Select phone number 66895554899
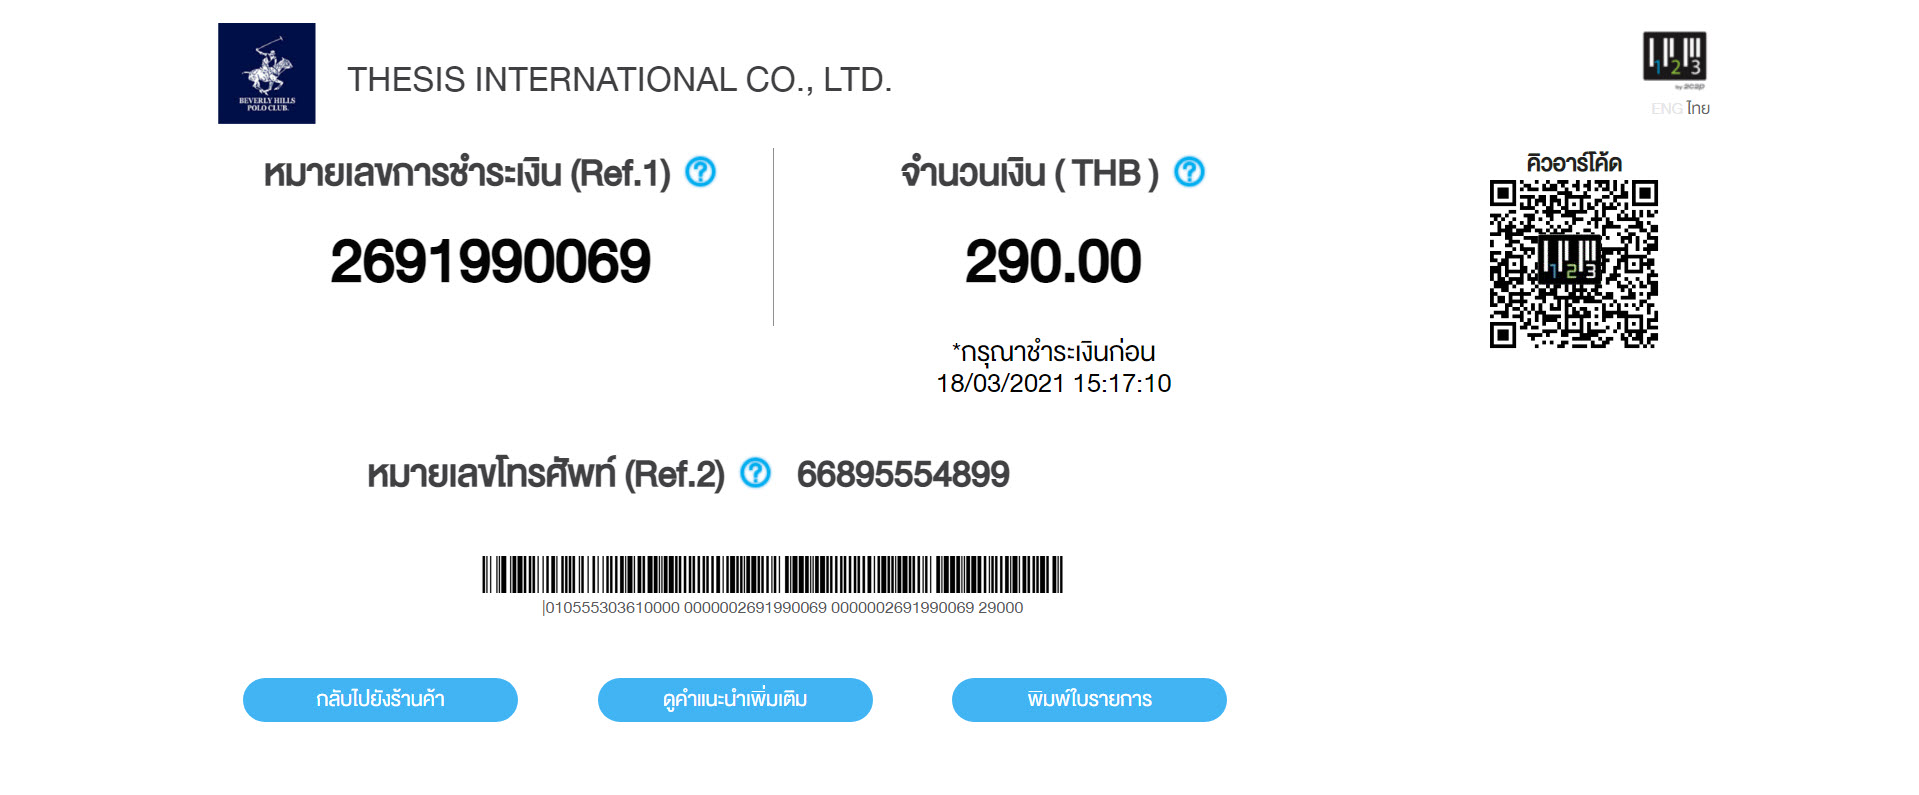Viewport: 1919px width, 795px height. (x=903, y=474)
